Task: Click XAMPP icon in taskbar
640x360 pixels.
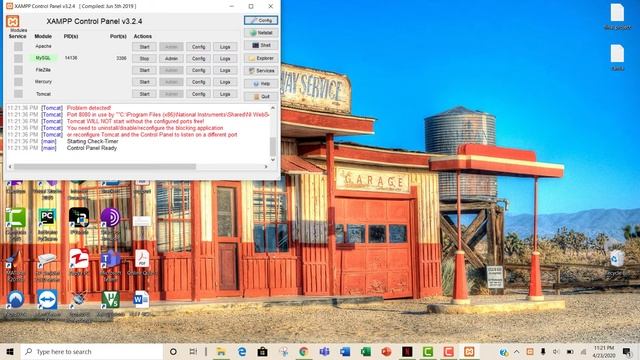Action: [469, 351]
